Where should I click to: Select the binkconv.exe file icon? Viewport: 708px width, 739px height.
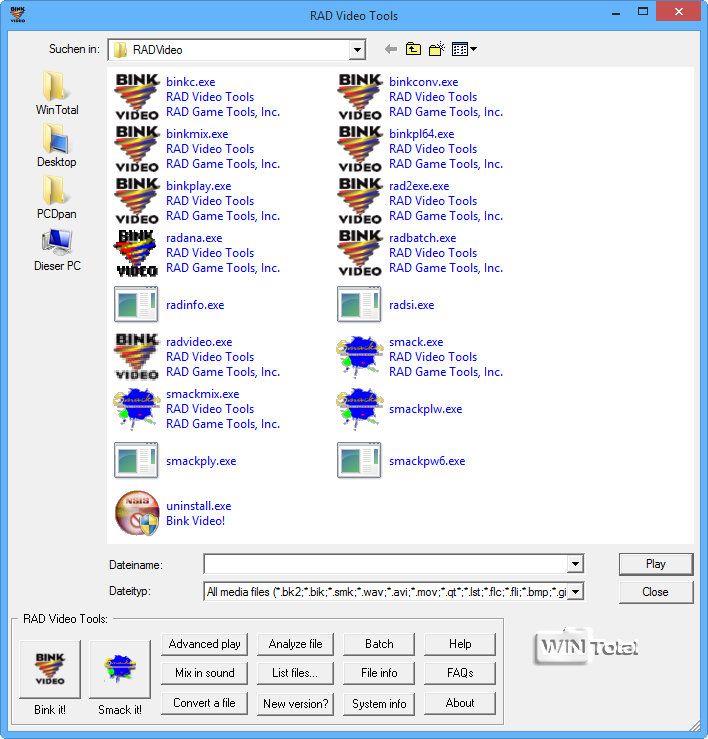(x=360, y=97)
